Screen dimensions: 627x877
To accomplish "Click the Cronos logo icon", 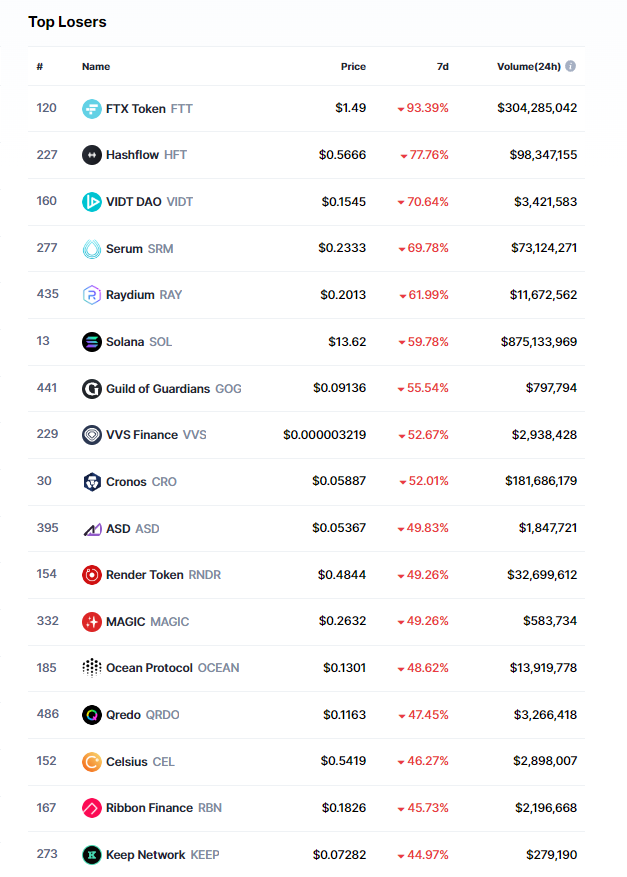I will (91, 482).
